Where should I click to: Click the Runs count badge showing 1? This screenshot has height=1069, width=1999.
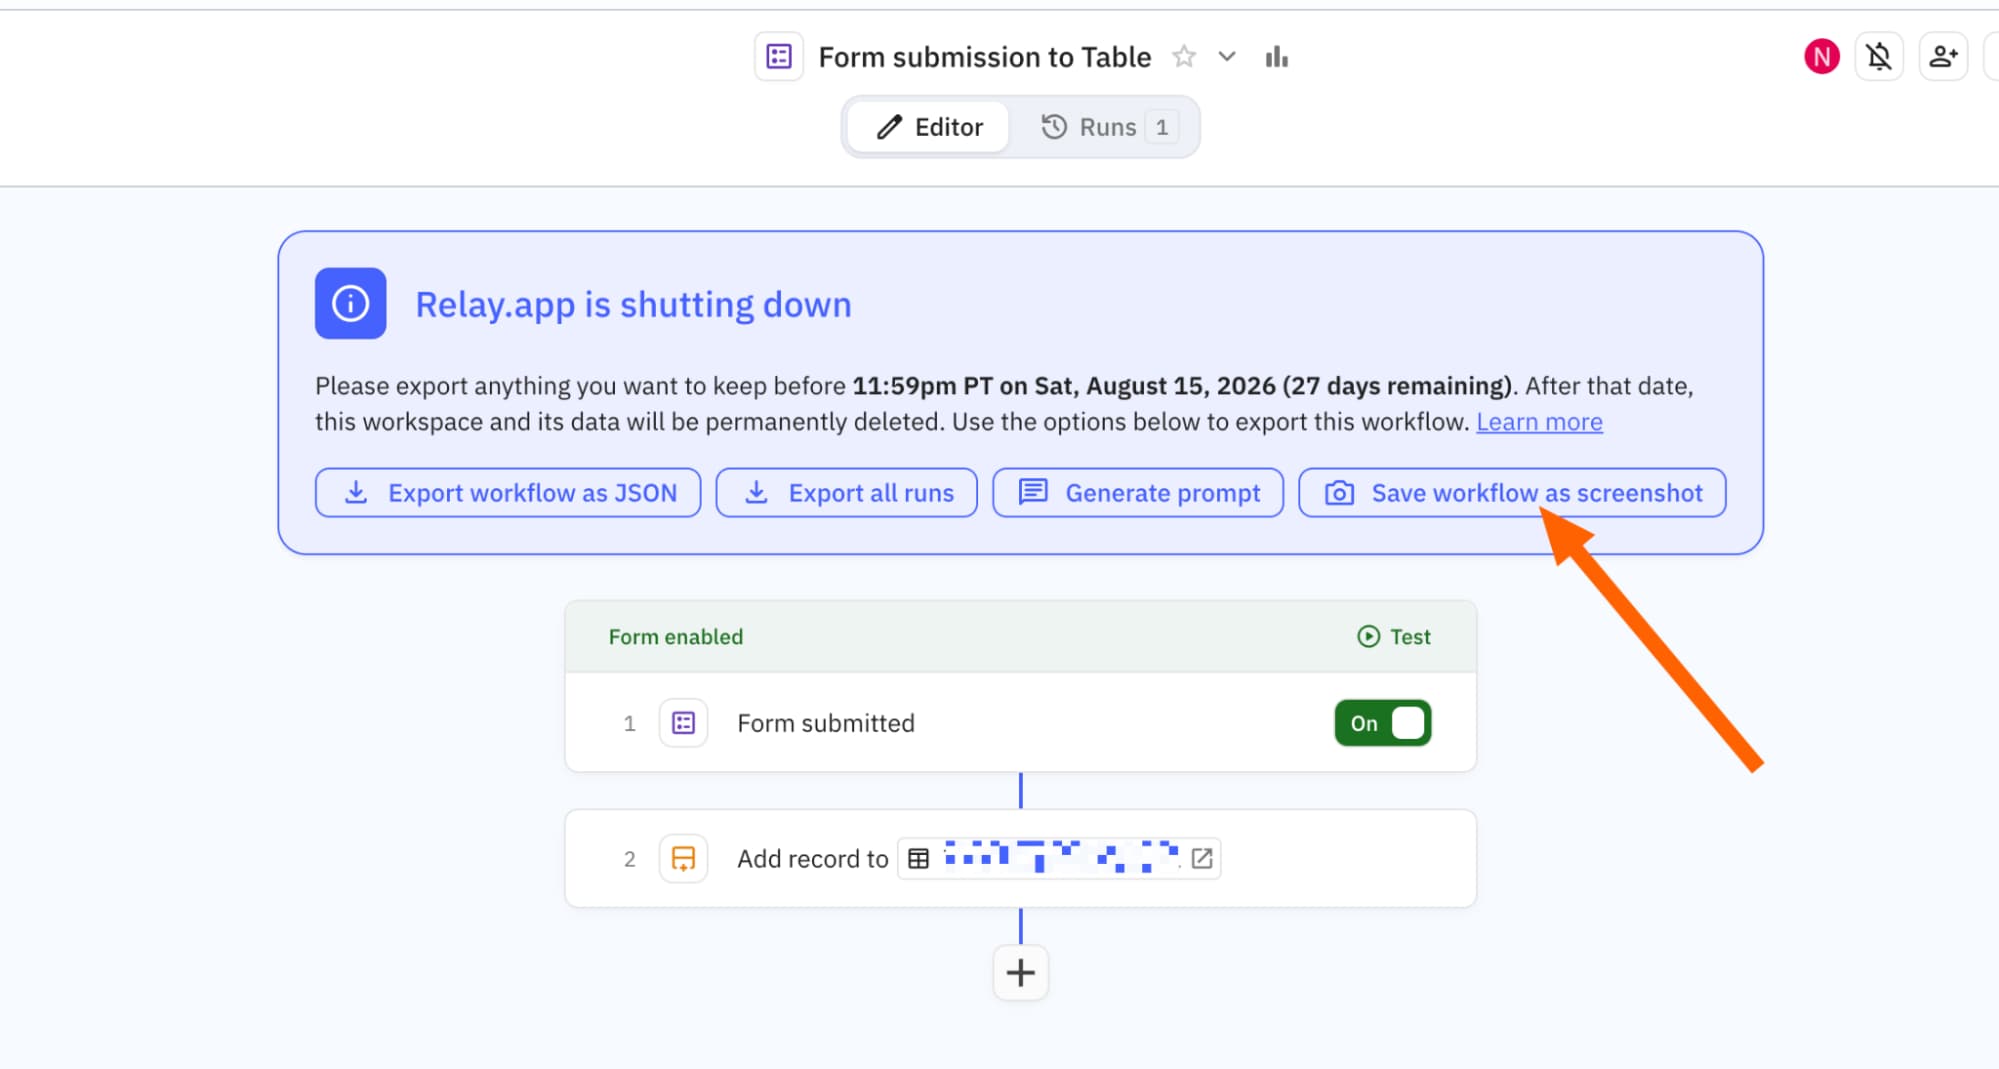(1162, 127)
